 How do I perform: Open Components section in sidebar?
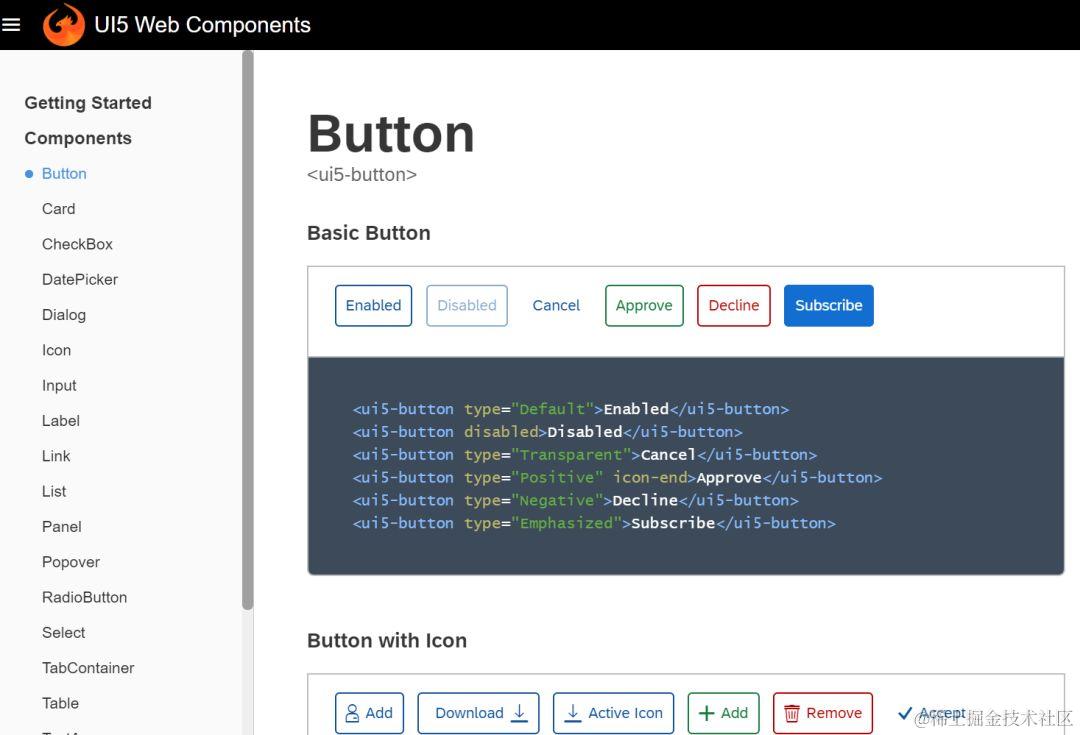coord(78,138)
